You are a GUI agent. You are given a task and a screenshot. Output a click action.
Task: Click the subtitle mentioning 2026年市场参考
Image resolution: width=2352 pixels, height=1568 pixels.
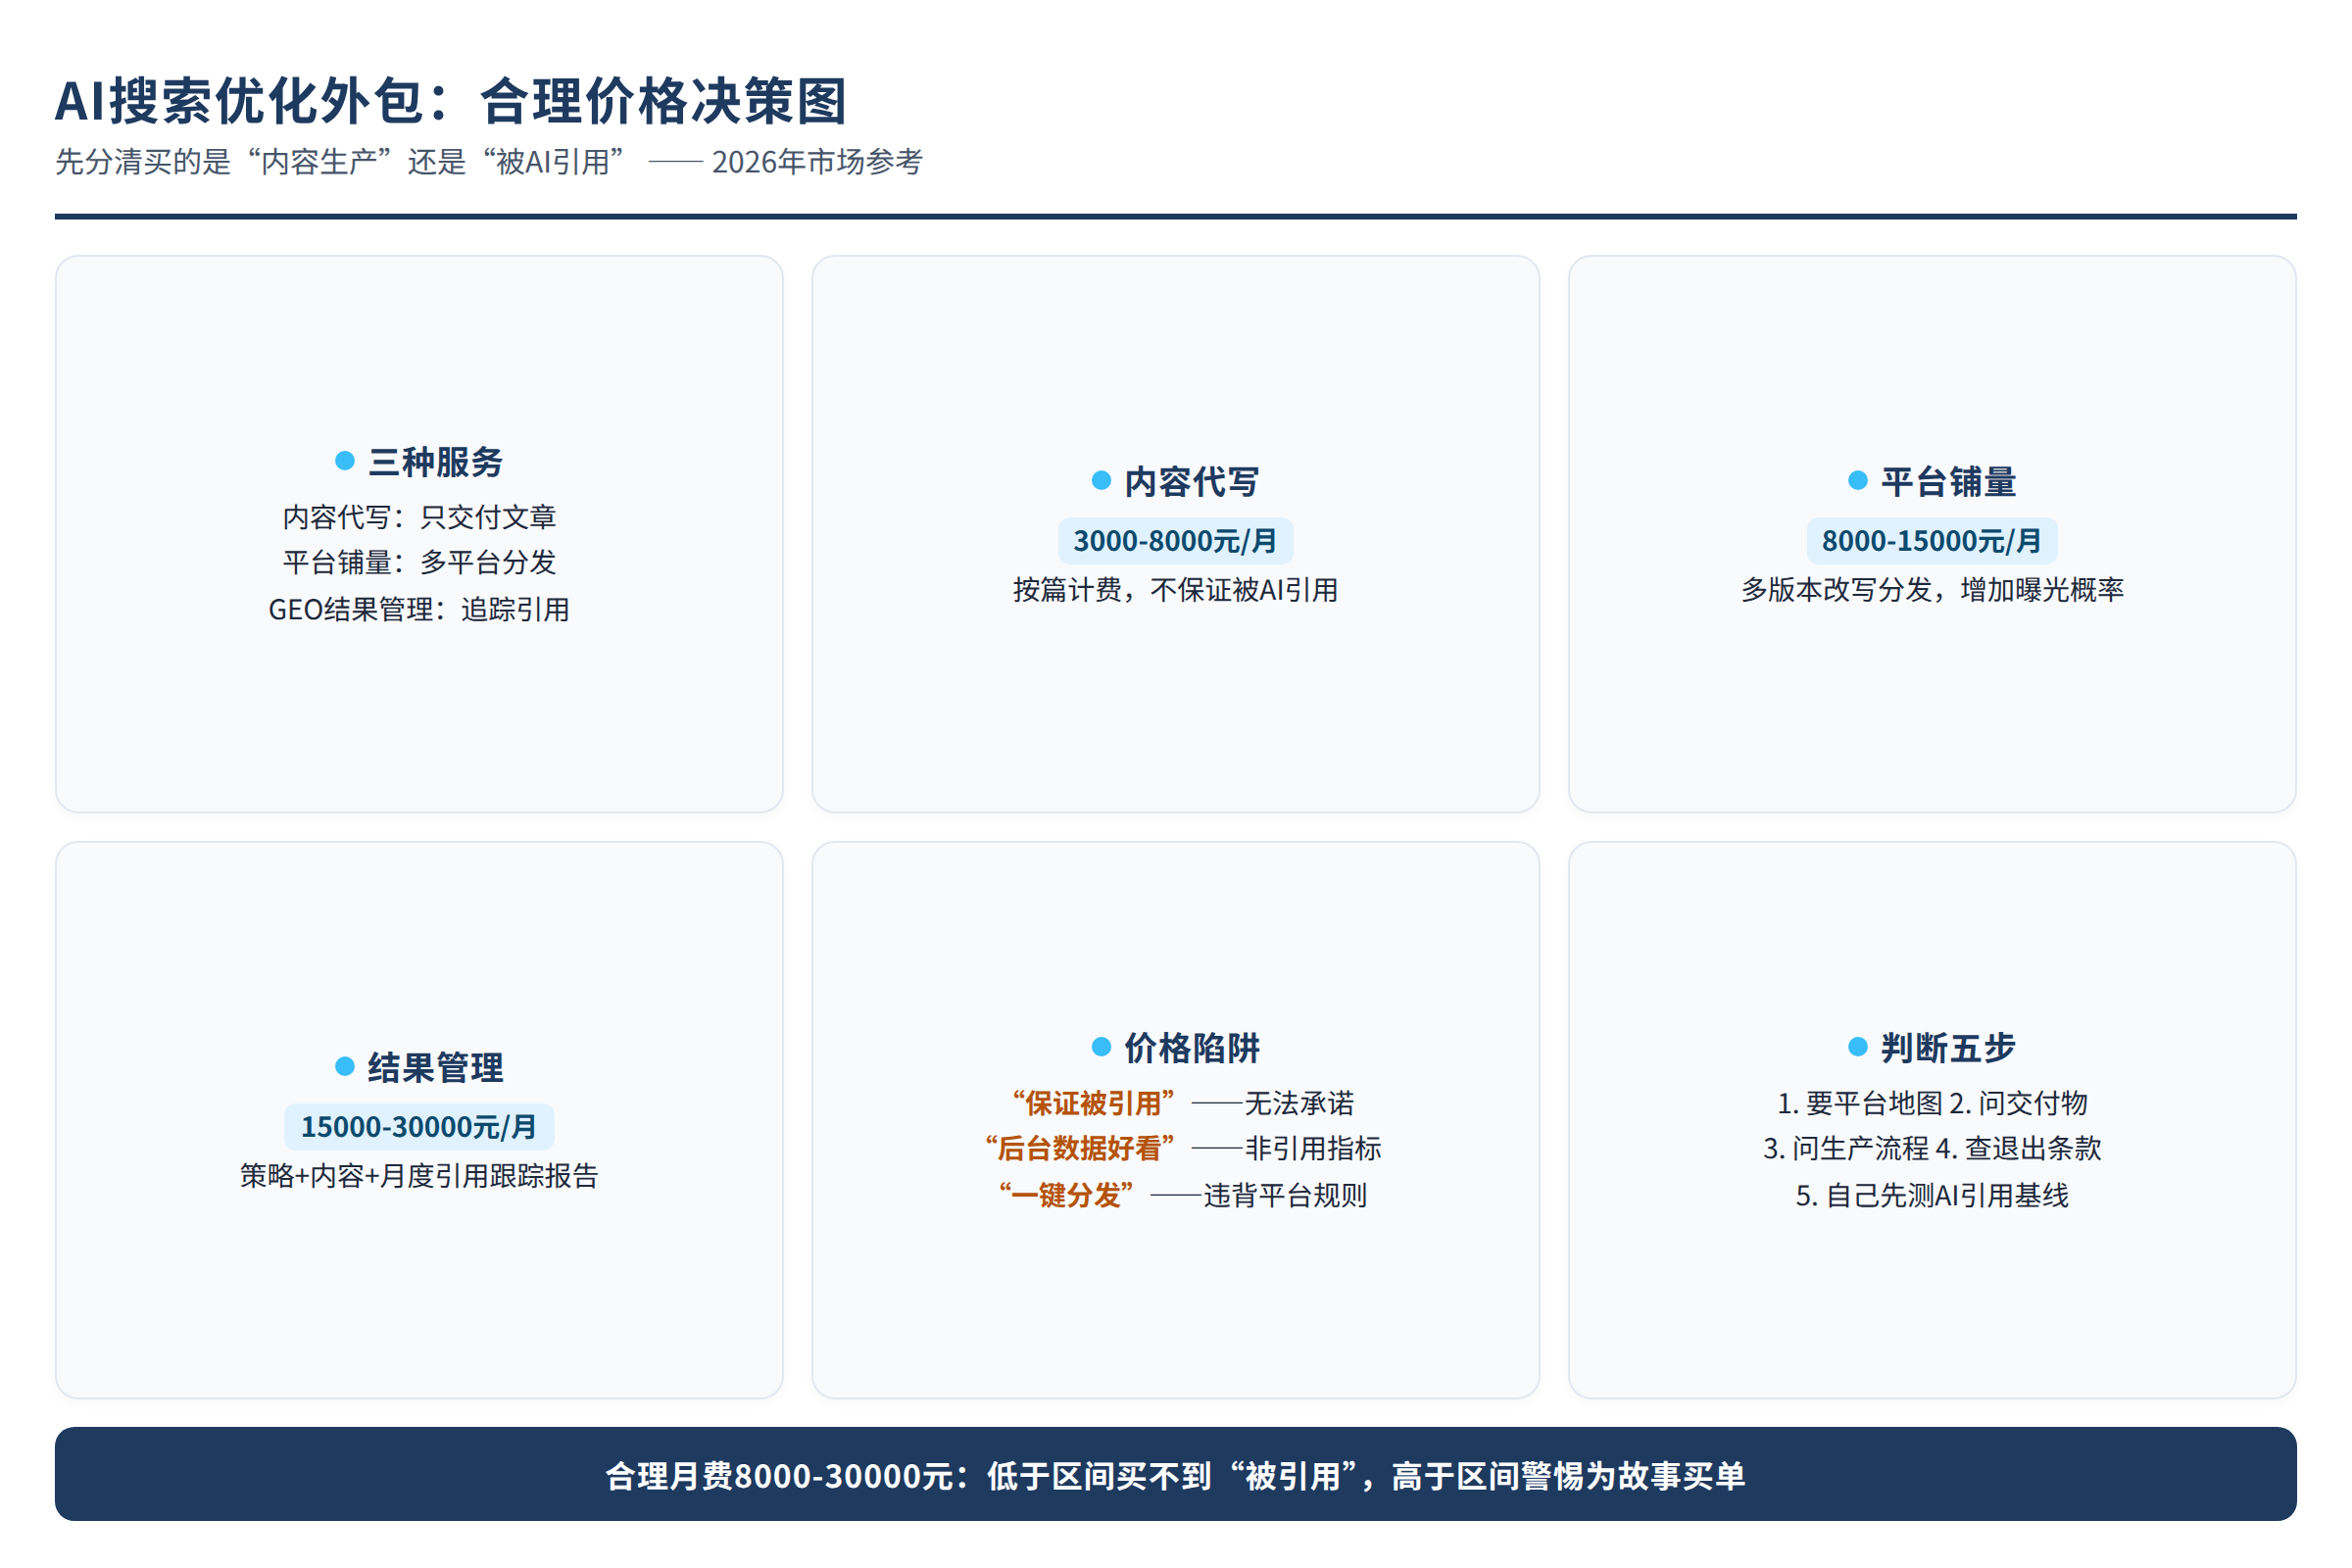[x=489, y=161]
